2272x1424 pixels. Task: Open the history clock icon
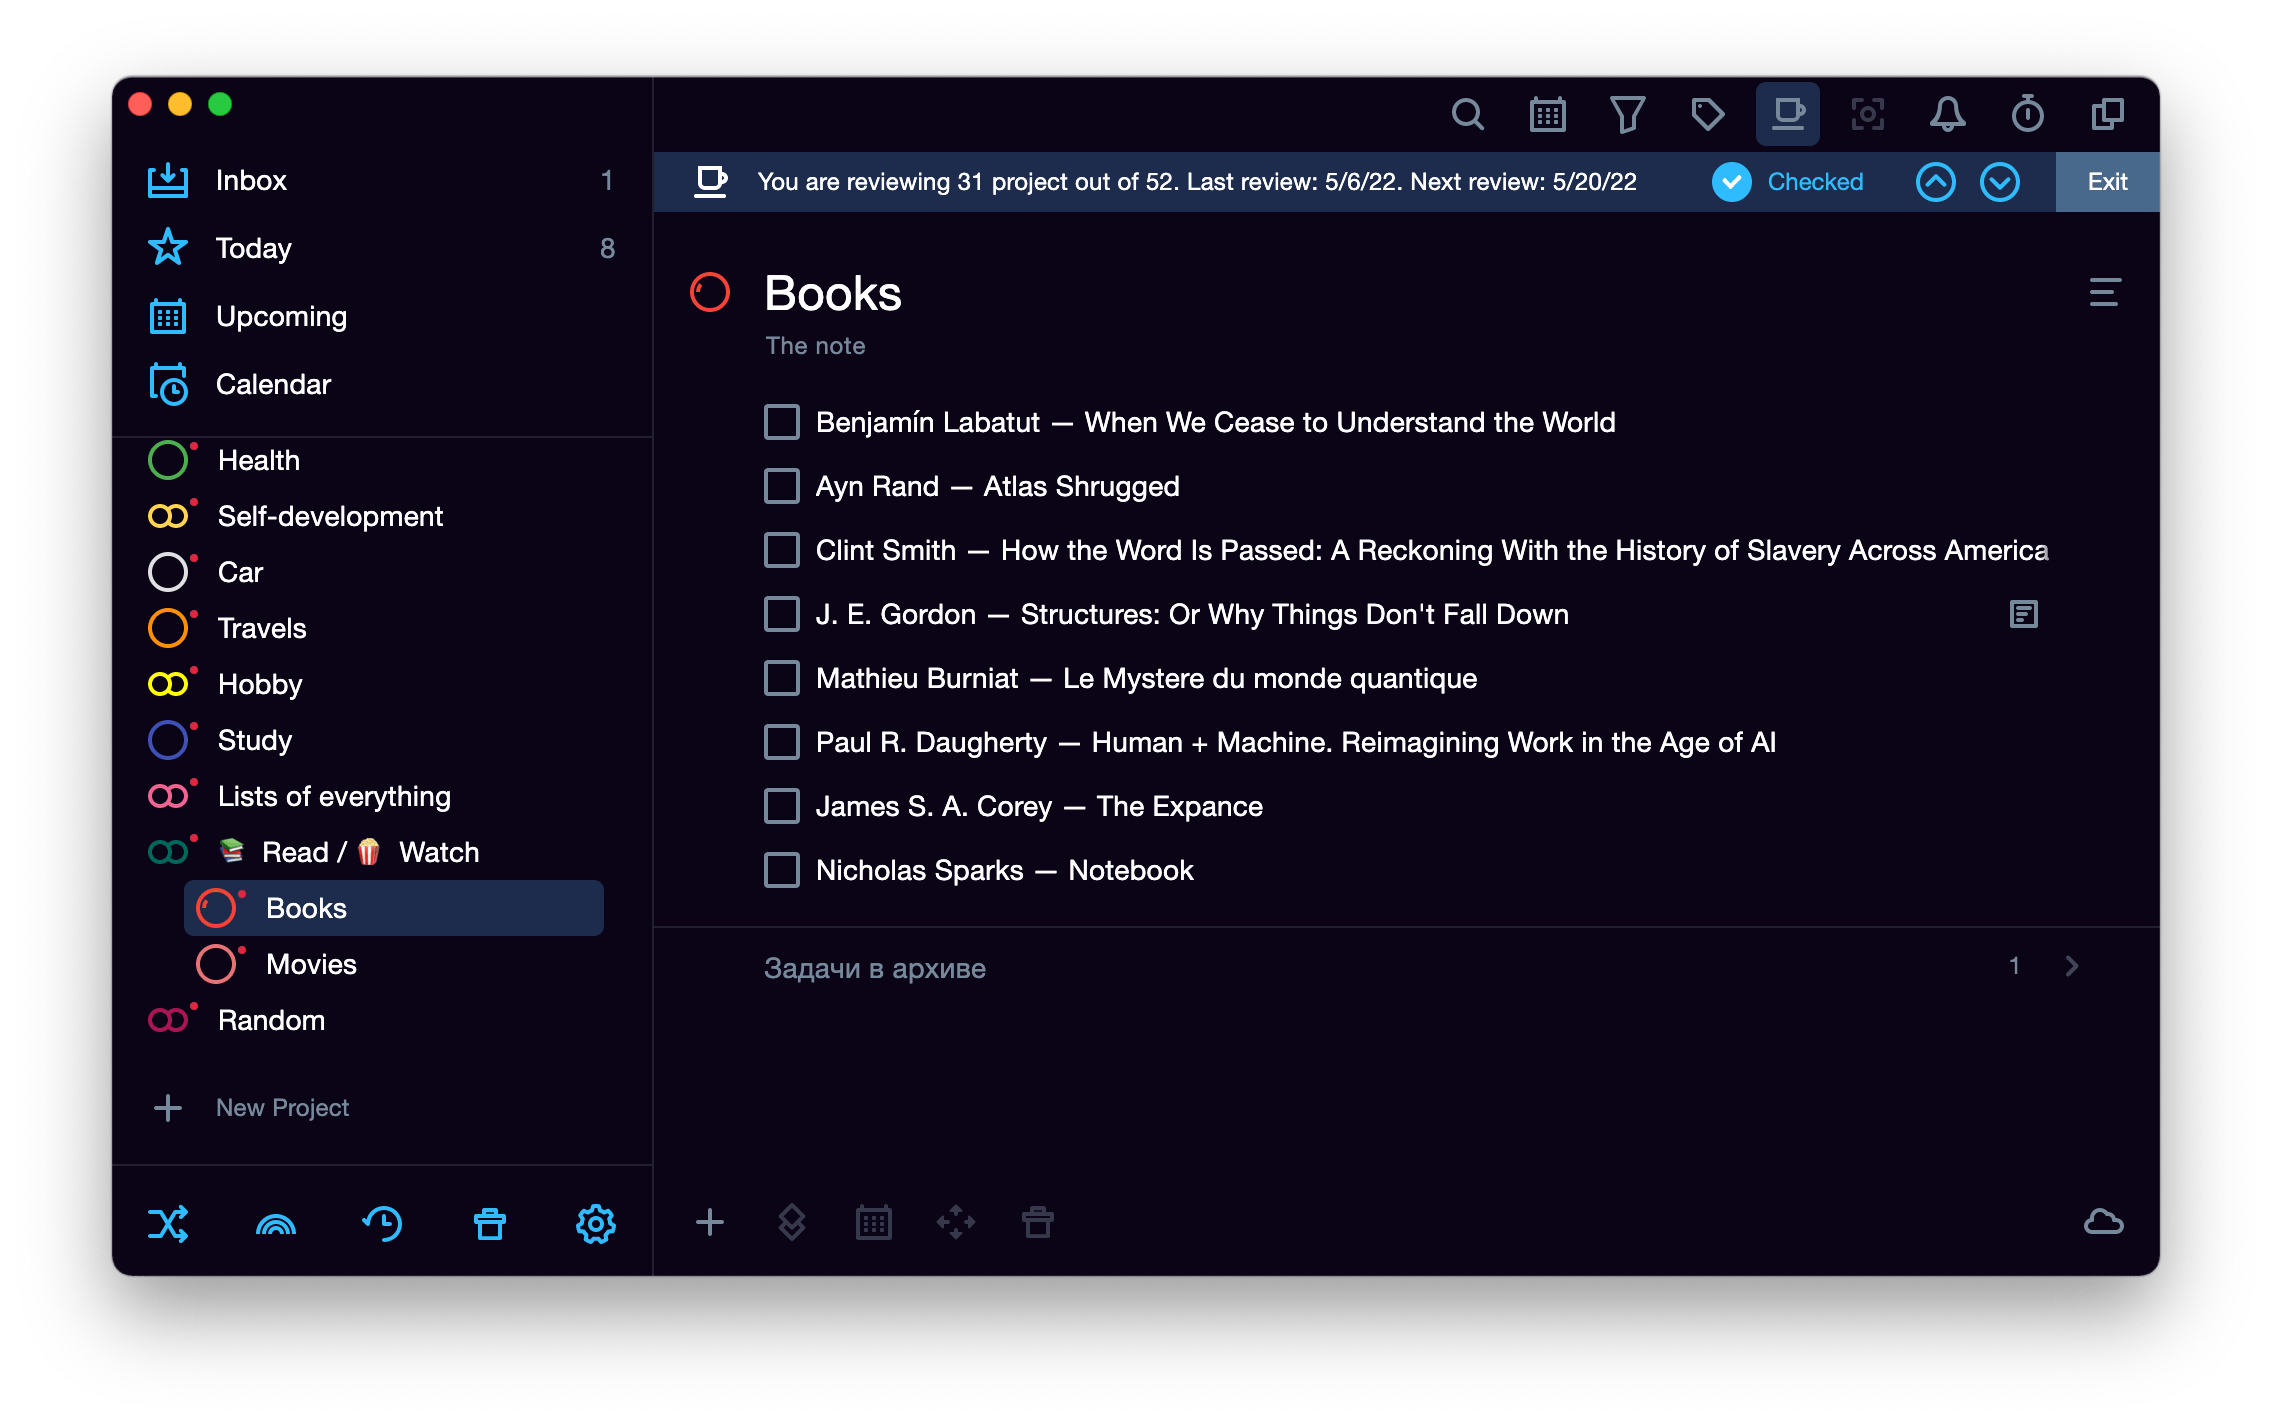point(382,1223)
